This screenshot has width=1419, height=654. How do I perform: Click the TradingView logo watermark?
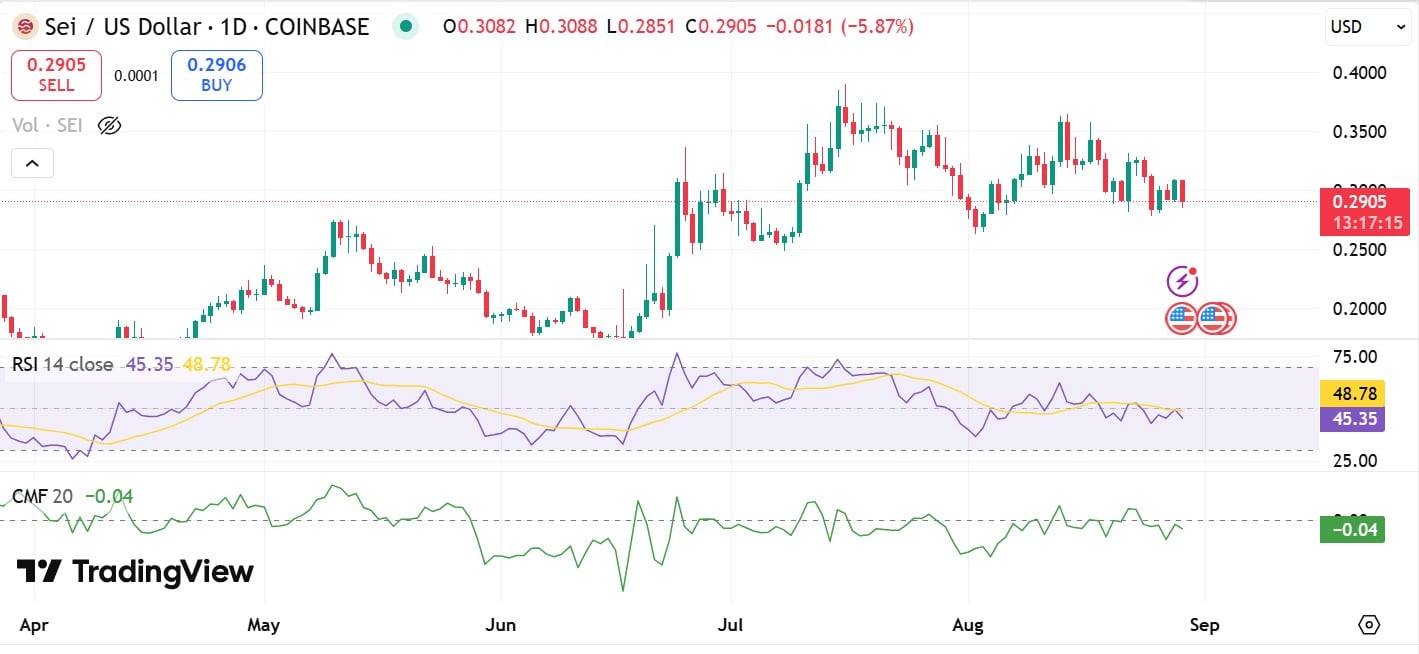(x=135, y=572)
